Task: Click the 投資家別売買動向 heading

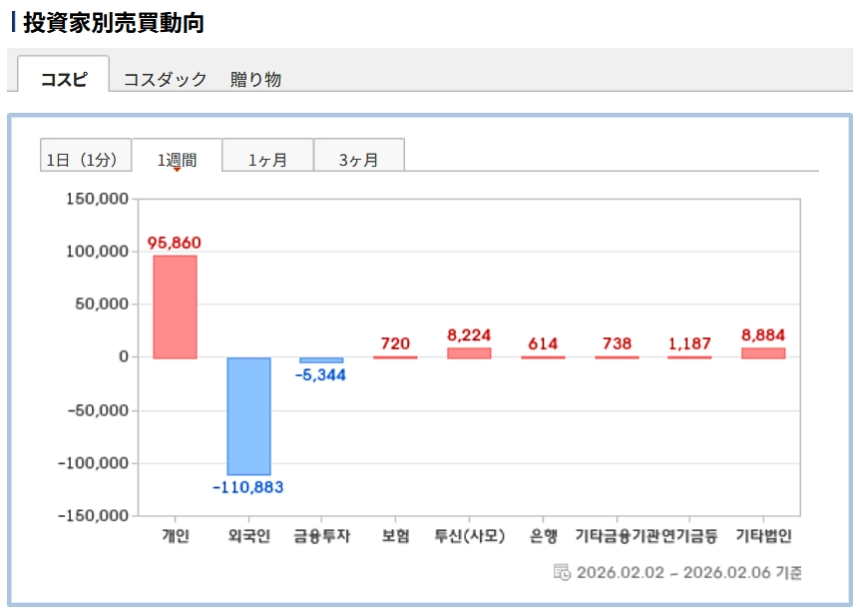Action: pyautogui.click(x=113, y=23)
